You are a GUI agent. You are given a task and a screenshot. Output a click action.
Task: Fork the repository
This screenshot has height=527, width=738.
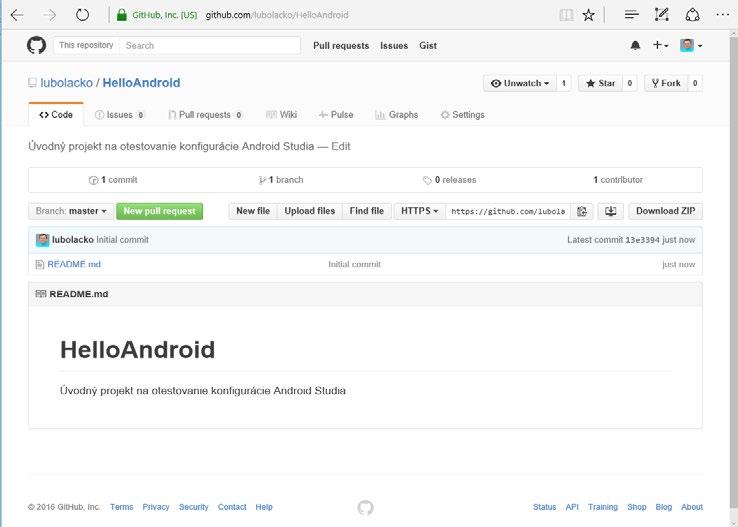tap(666, 83)
